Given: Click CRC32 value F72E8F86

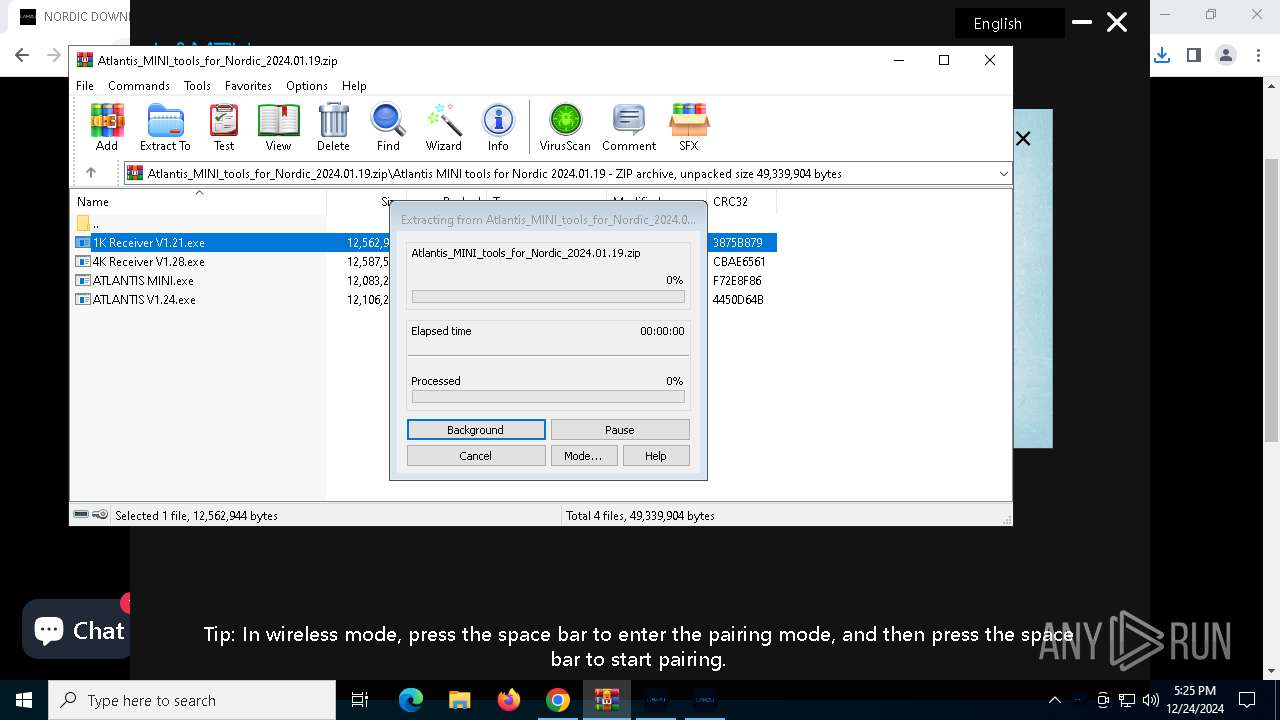Looking at the screenshot, I should [737, 281].
